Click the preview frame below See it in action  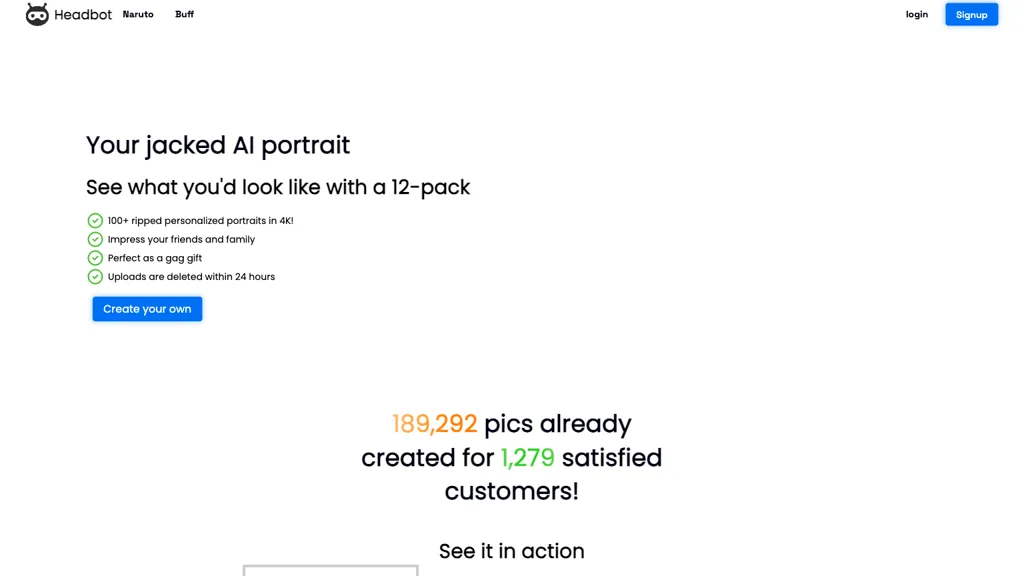click(330, 571)
